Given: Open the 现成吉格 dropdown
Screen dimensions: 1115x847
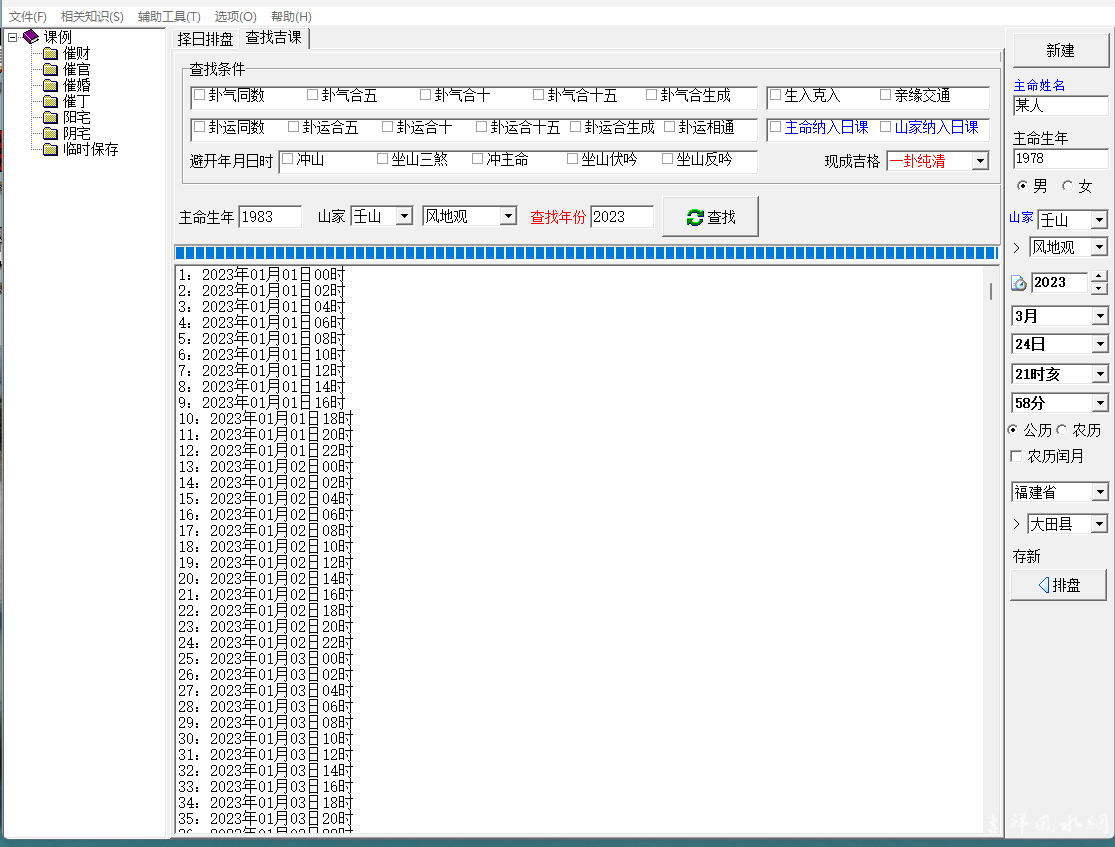Looking at the screenshot, I should click(x=979, y=161).
